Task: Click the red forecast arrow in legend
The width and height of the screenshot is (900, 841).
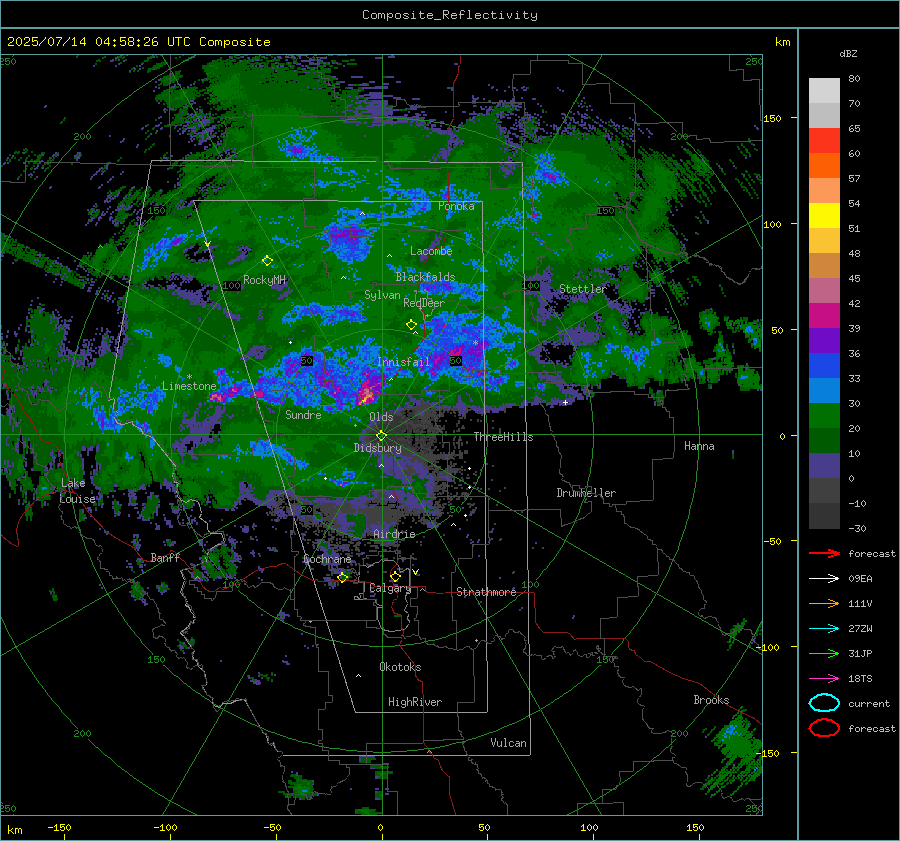Action: (824, 553)
